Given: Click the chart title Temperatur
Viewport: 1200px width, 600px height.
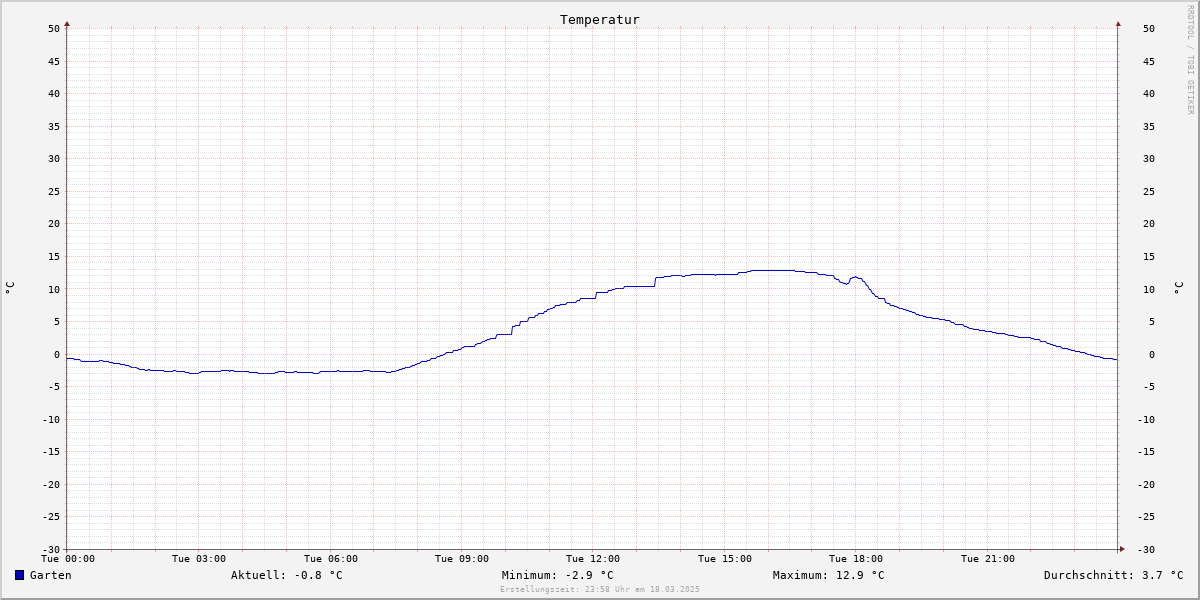Looking at the screenshot, I should tap(600, 20).
